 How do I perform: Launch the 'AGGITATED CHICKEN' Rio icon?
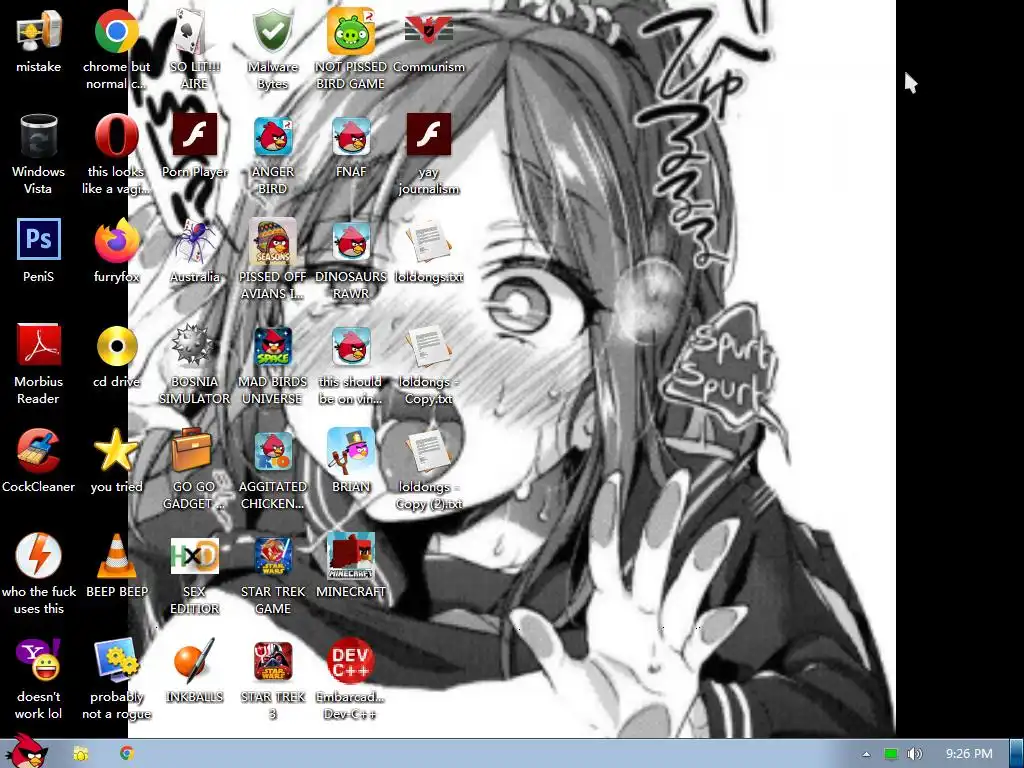tap(272, 451)
